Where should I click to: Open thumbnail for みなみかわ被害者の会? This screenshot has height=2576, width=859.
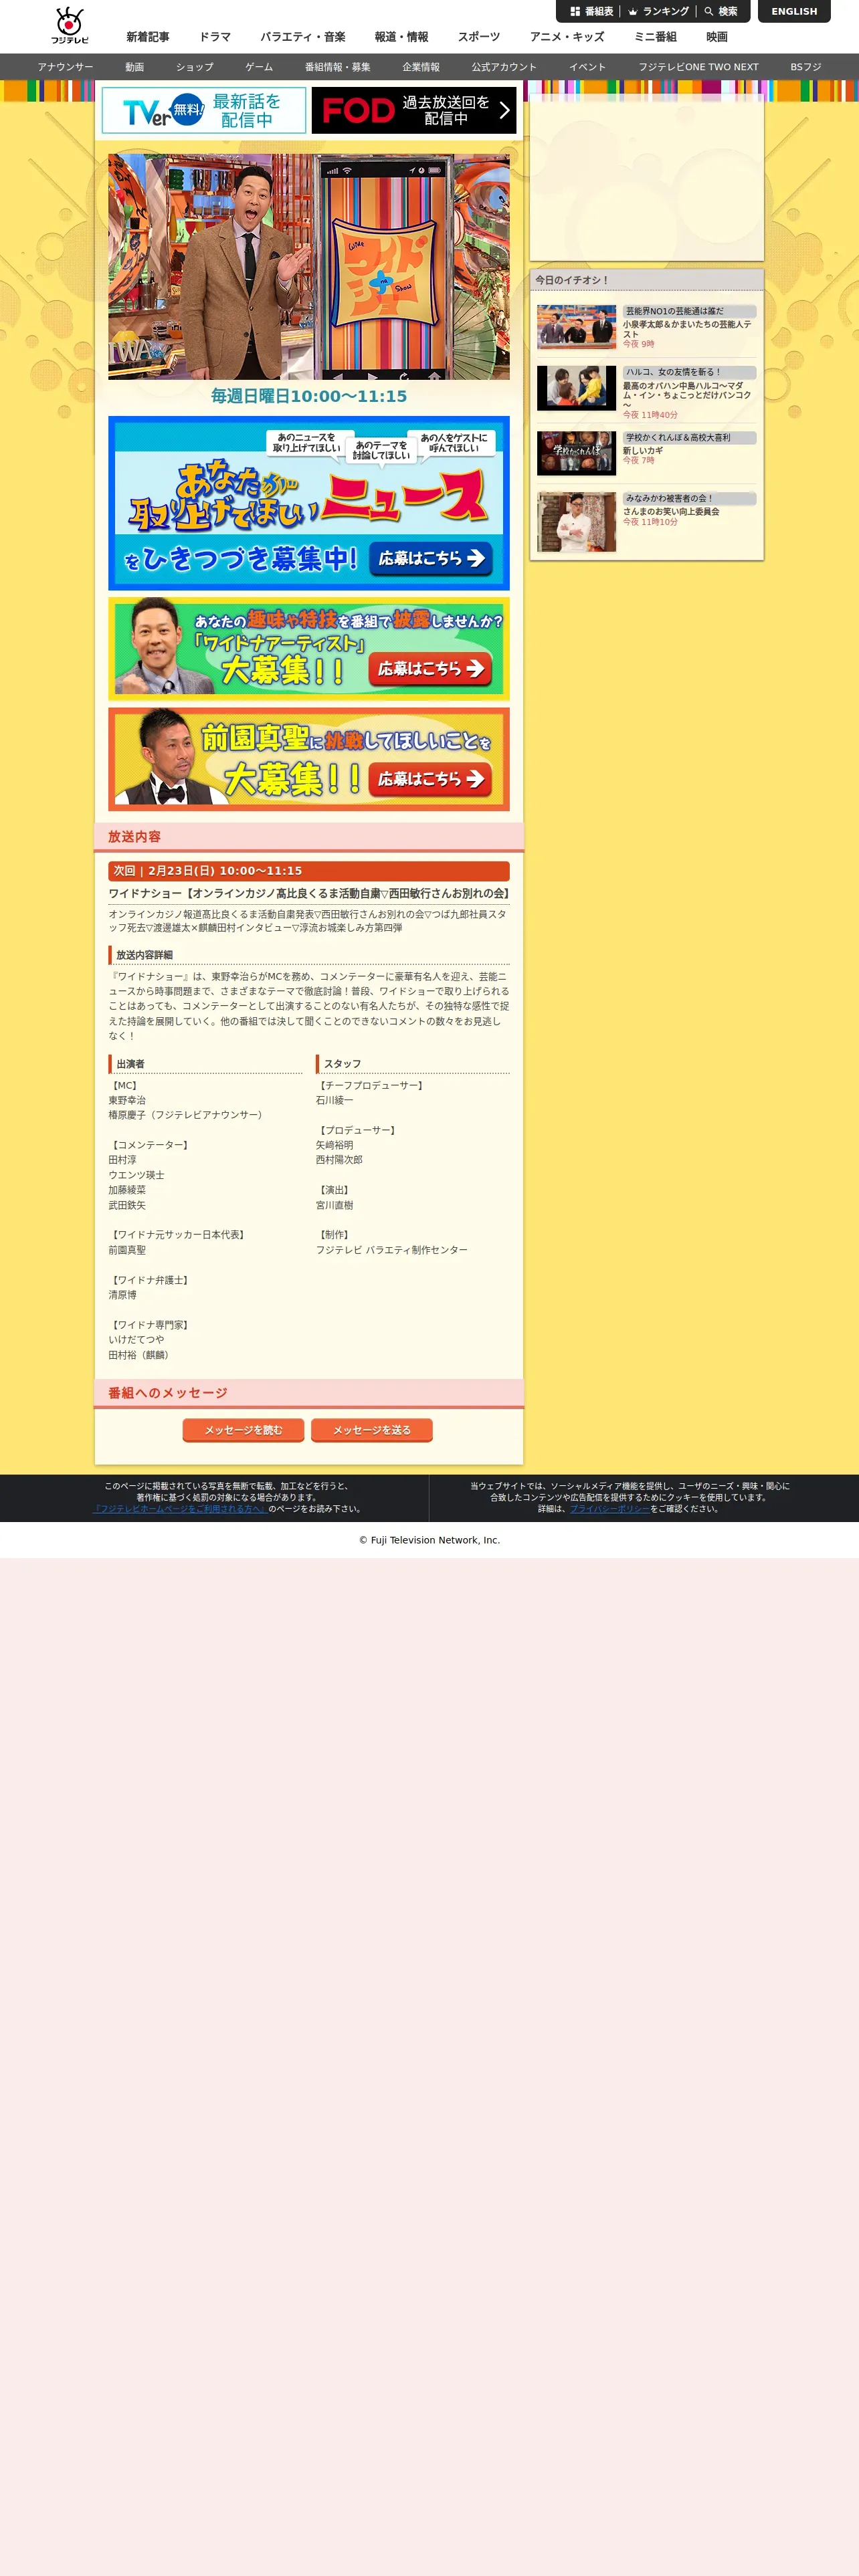coord(576,522)
